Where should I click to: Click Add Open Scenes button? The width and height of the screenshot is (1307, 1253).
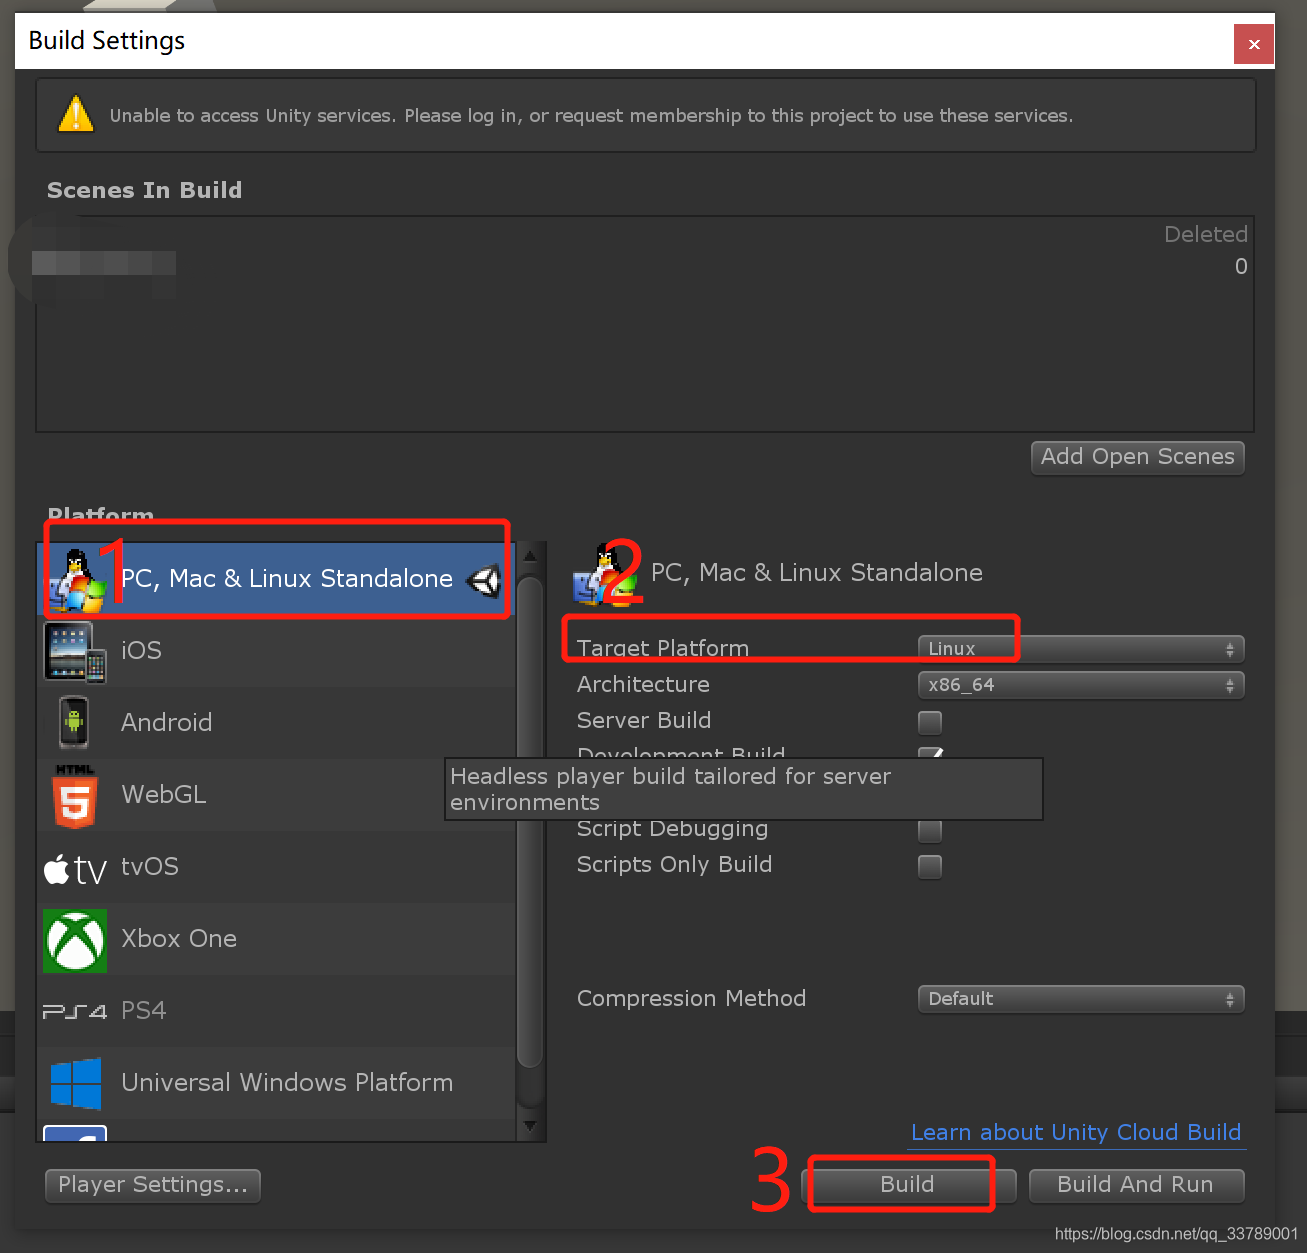[x=1138, y=458]
